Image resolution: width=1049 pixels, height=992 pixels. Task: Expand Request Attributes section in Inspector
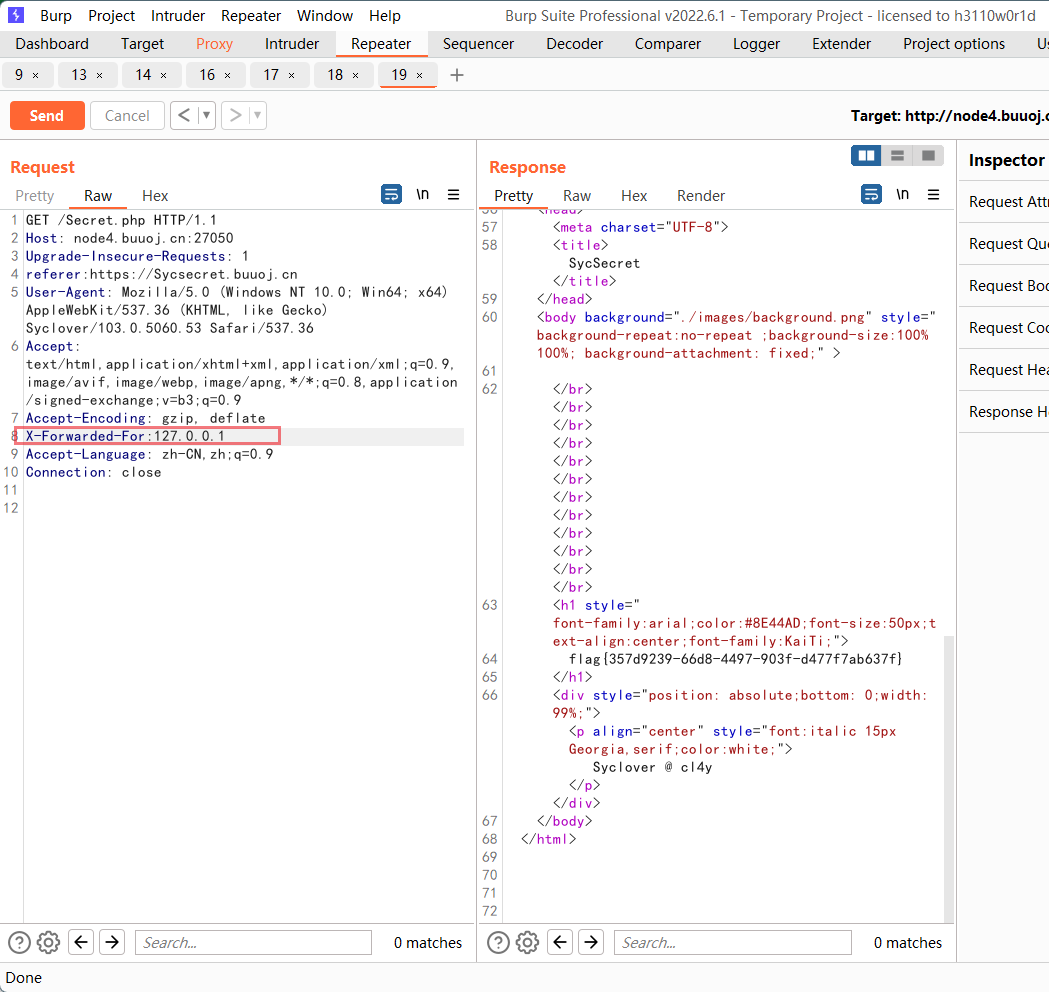[x=1008, y=202]
